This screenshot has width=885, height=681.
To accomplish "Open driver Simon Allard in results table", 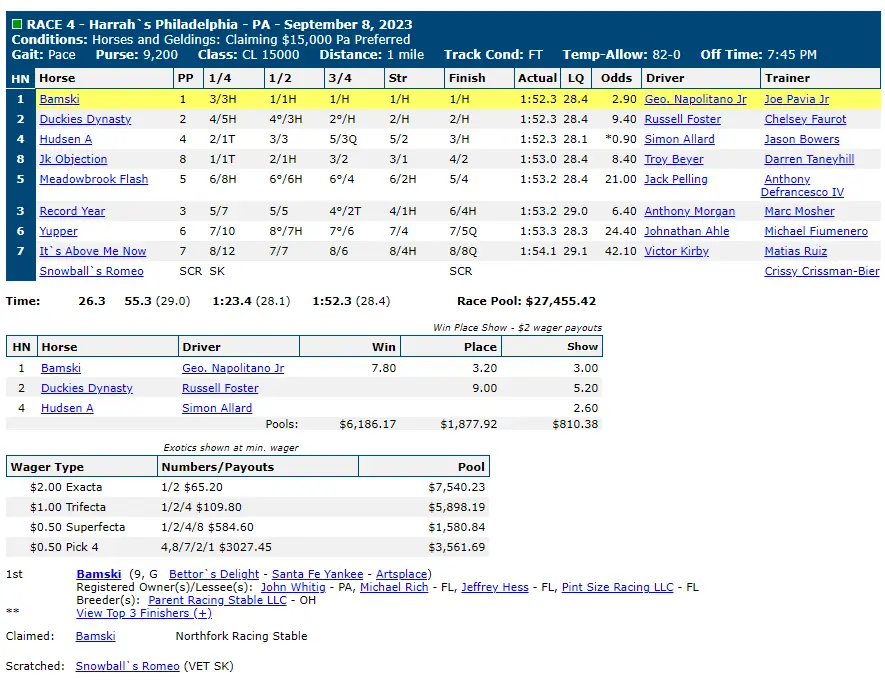I will [680, 139].
